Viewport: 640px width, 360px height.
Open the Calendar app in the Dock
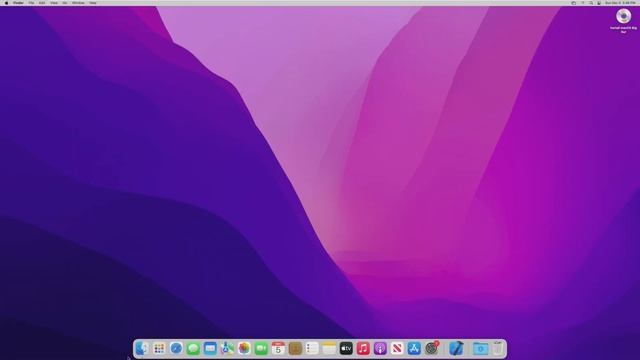click(278, 349)
